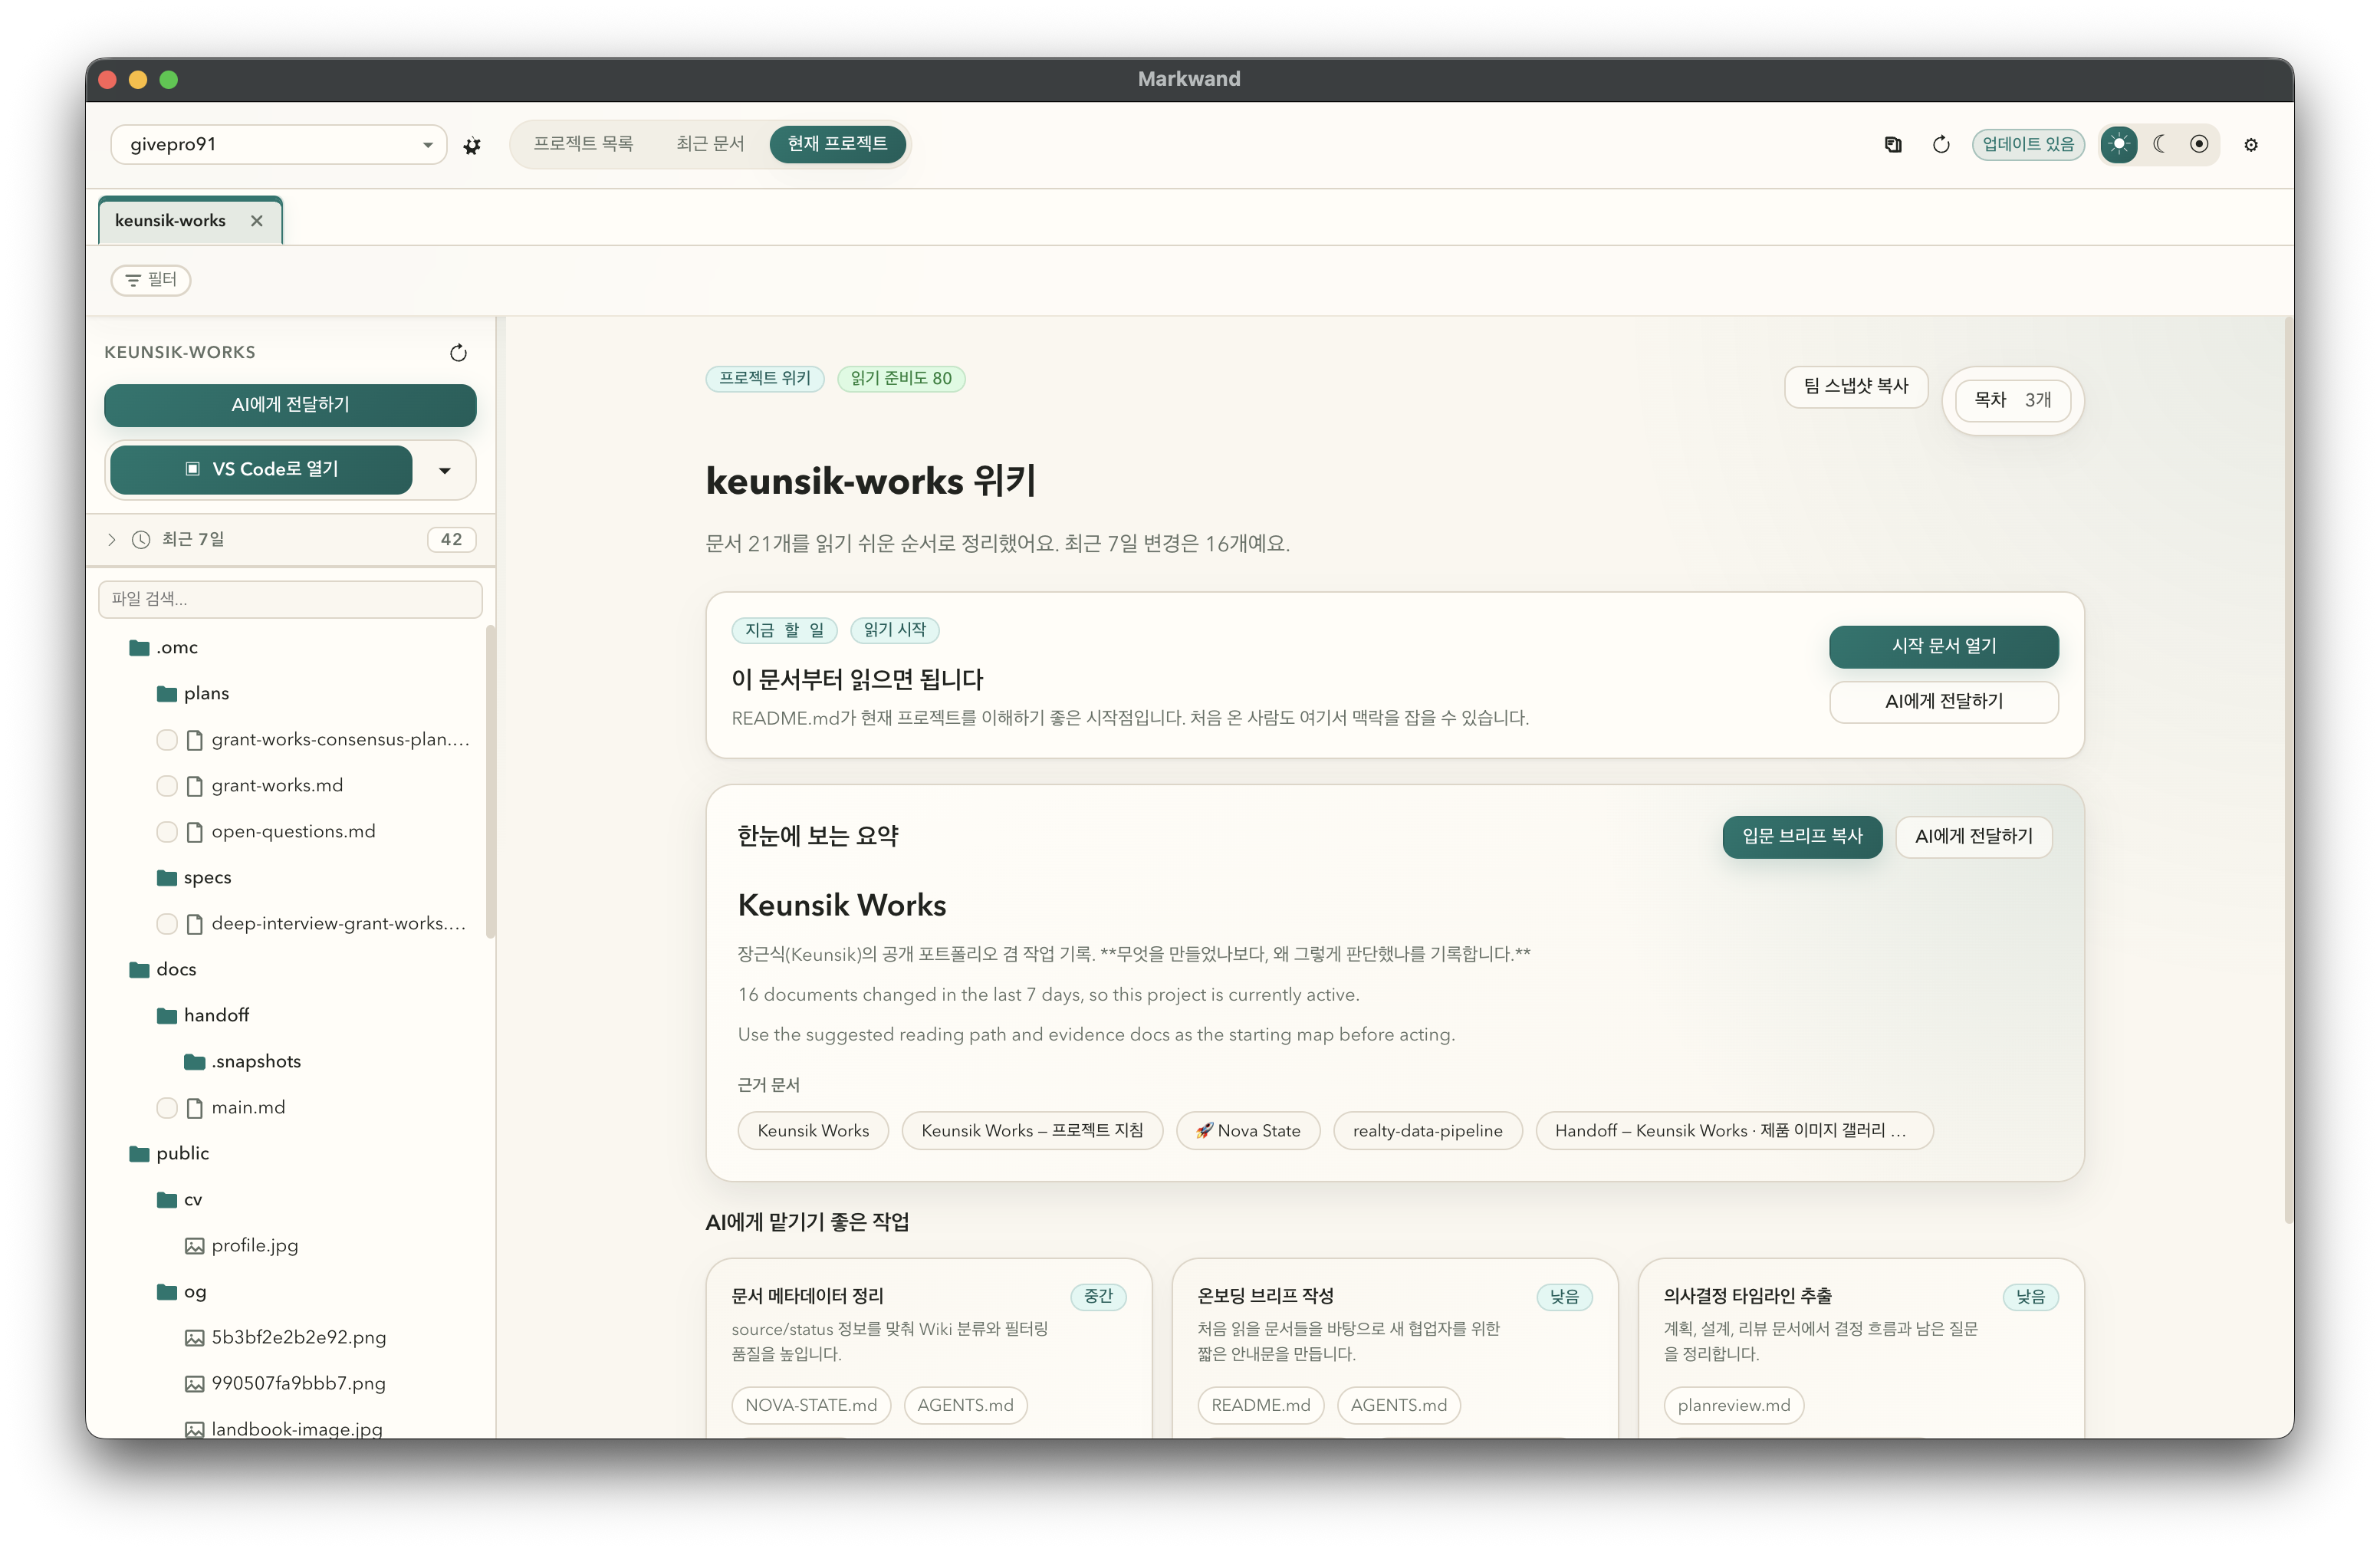Viewport: 2380px width, 1552px height.
Task: Collapse the handoff folder row
Action: coord(290,1016)
